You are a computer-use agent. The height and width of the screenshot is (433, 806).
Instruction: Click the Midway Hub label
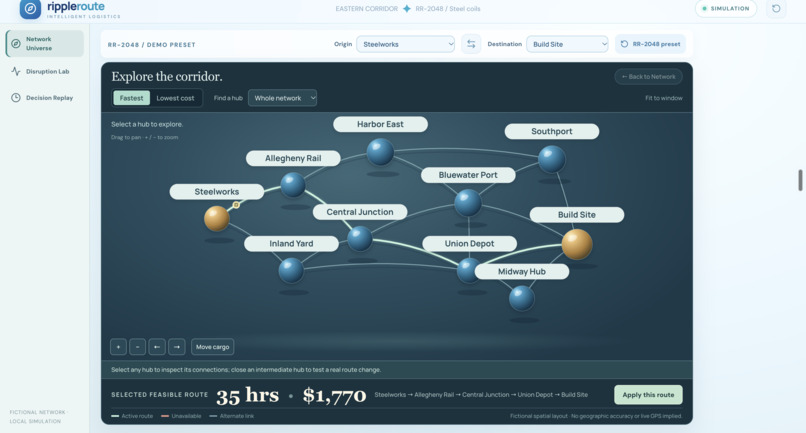522,272
